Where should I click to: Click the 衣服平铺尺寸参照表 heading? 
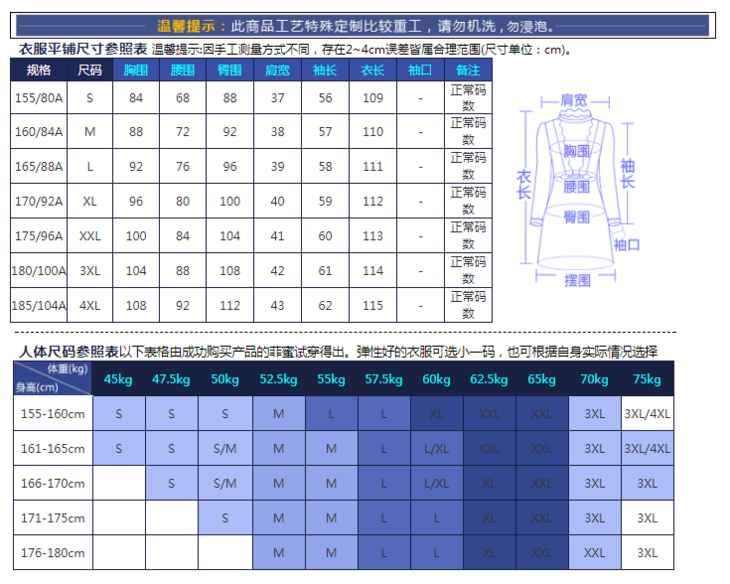pyautogui.click(x=83, y=49)
